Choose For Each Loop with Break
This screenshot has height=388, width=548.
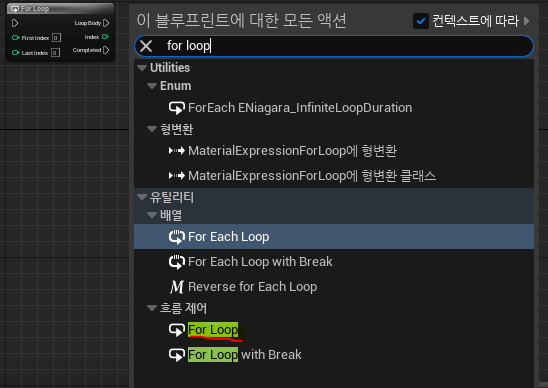pyautogui.click(x=334, y=261)
